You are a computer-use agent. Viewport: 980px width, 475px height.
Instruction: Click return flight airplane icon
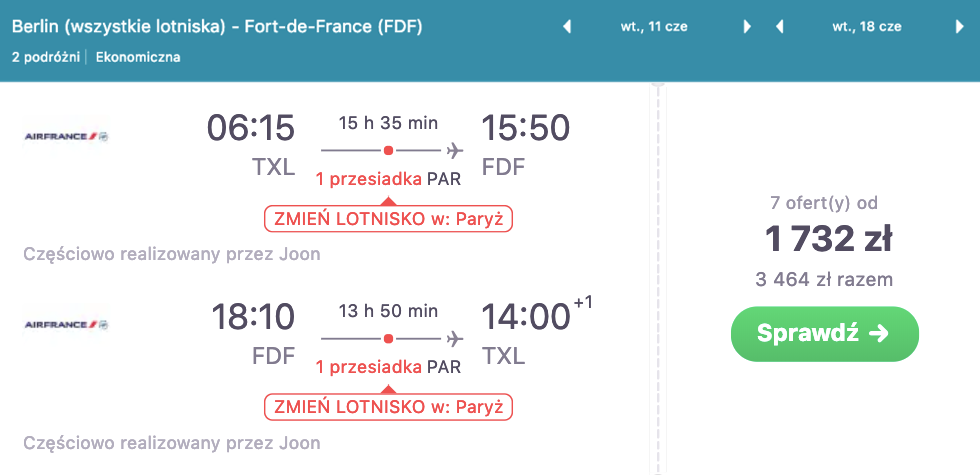pyautogui.click(x=455, y=338)
